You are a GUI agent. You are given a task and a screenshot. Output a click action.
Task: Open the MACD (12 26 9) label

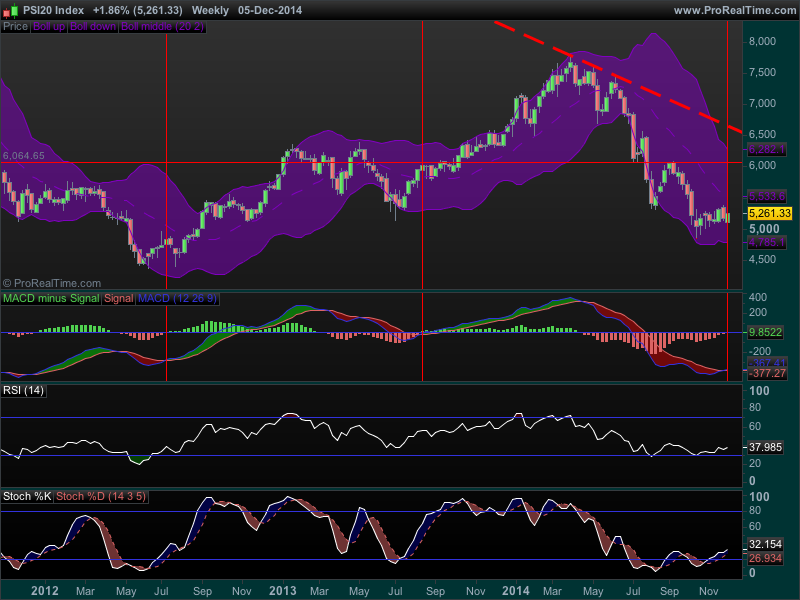tap(178, 298)
